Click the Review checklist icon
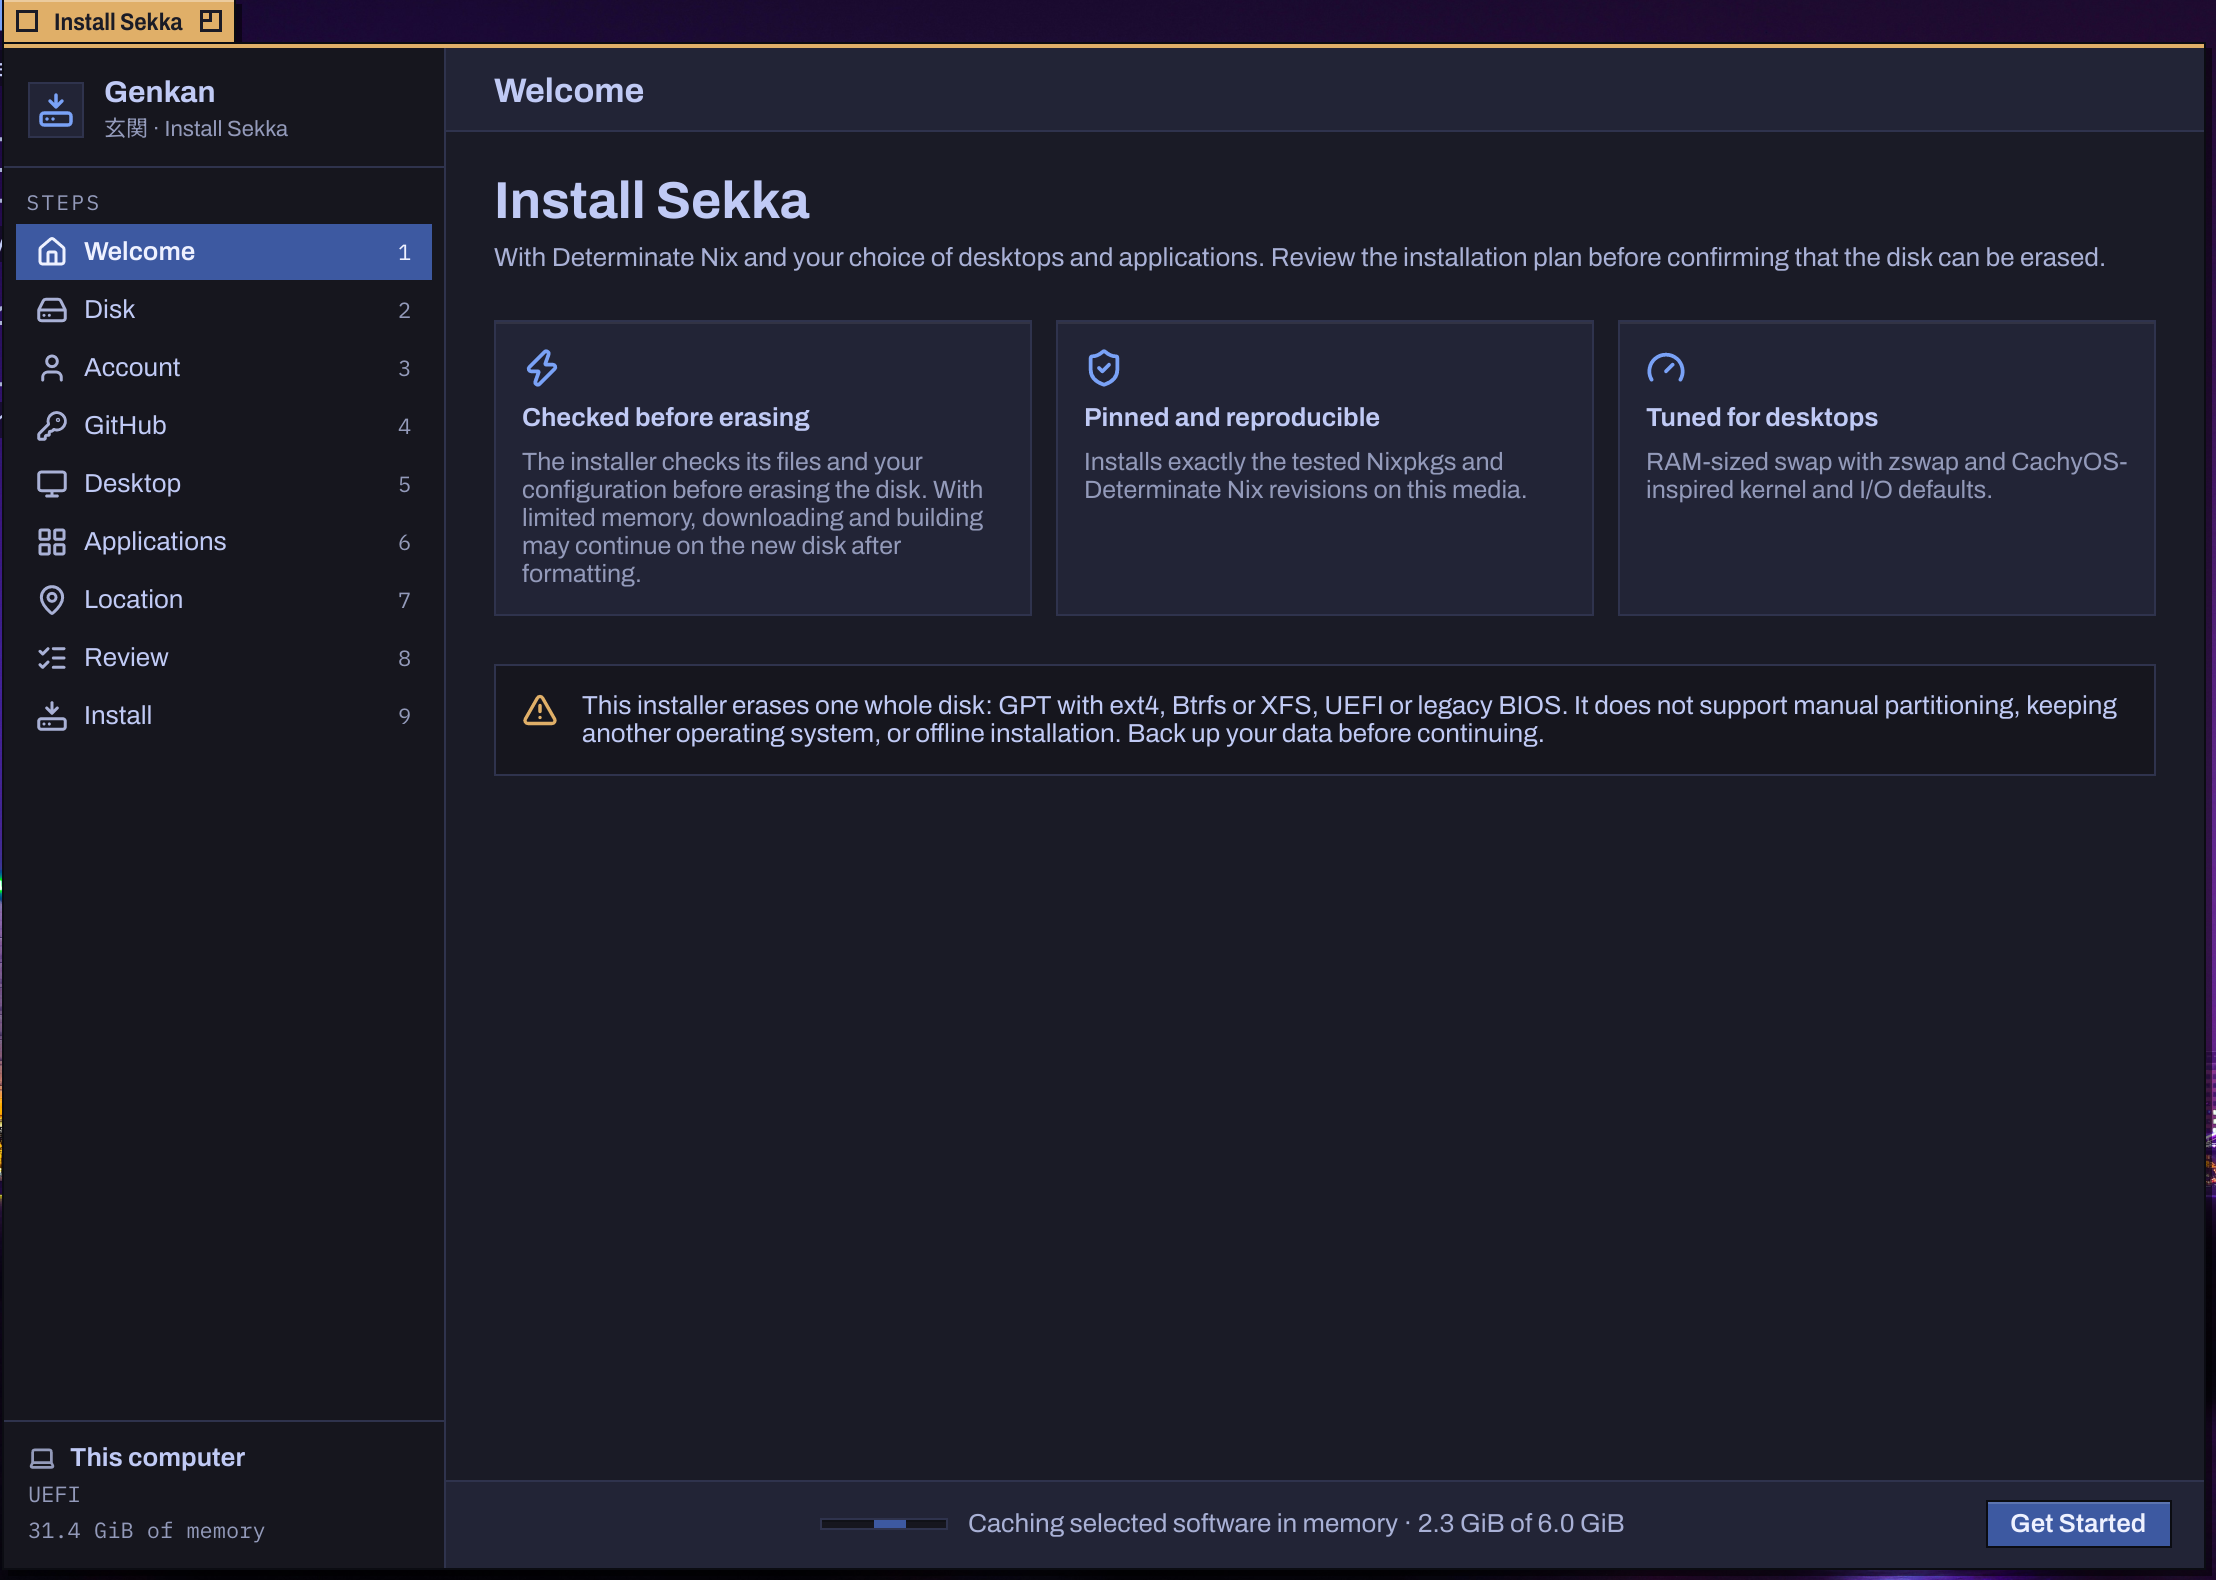The width and height of the screenshot is (2216, 1580). click(52, 658)
